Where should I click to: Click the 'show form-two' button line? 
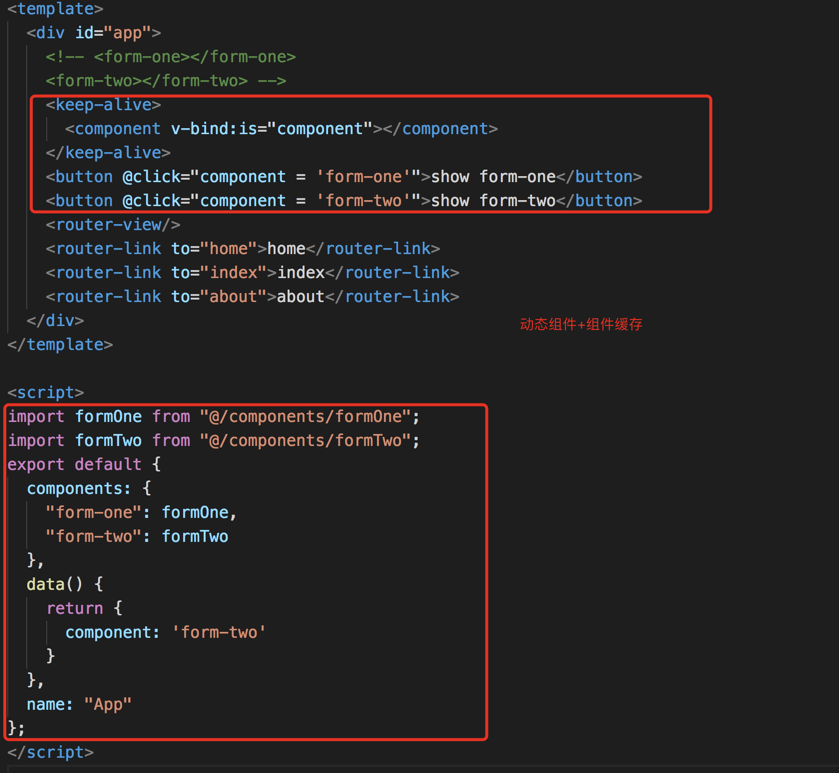pos(344,201)
